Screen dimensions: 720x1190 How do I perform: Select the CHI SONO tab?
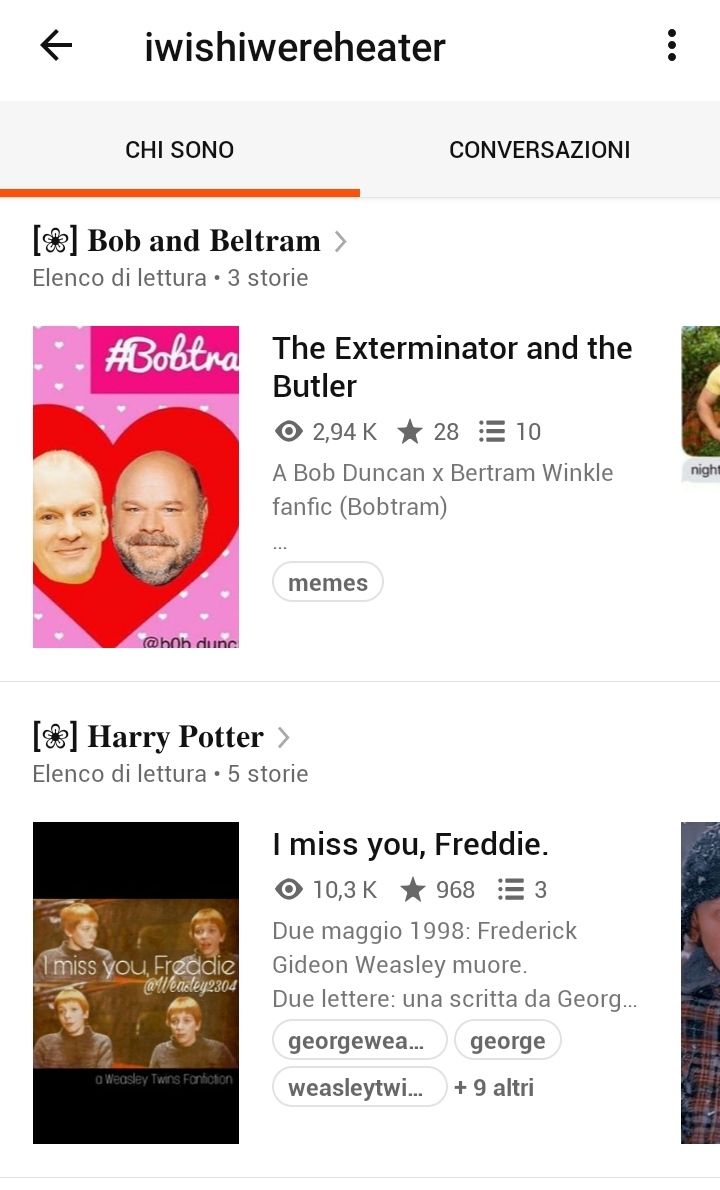[x=180, y=150]
